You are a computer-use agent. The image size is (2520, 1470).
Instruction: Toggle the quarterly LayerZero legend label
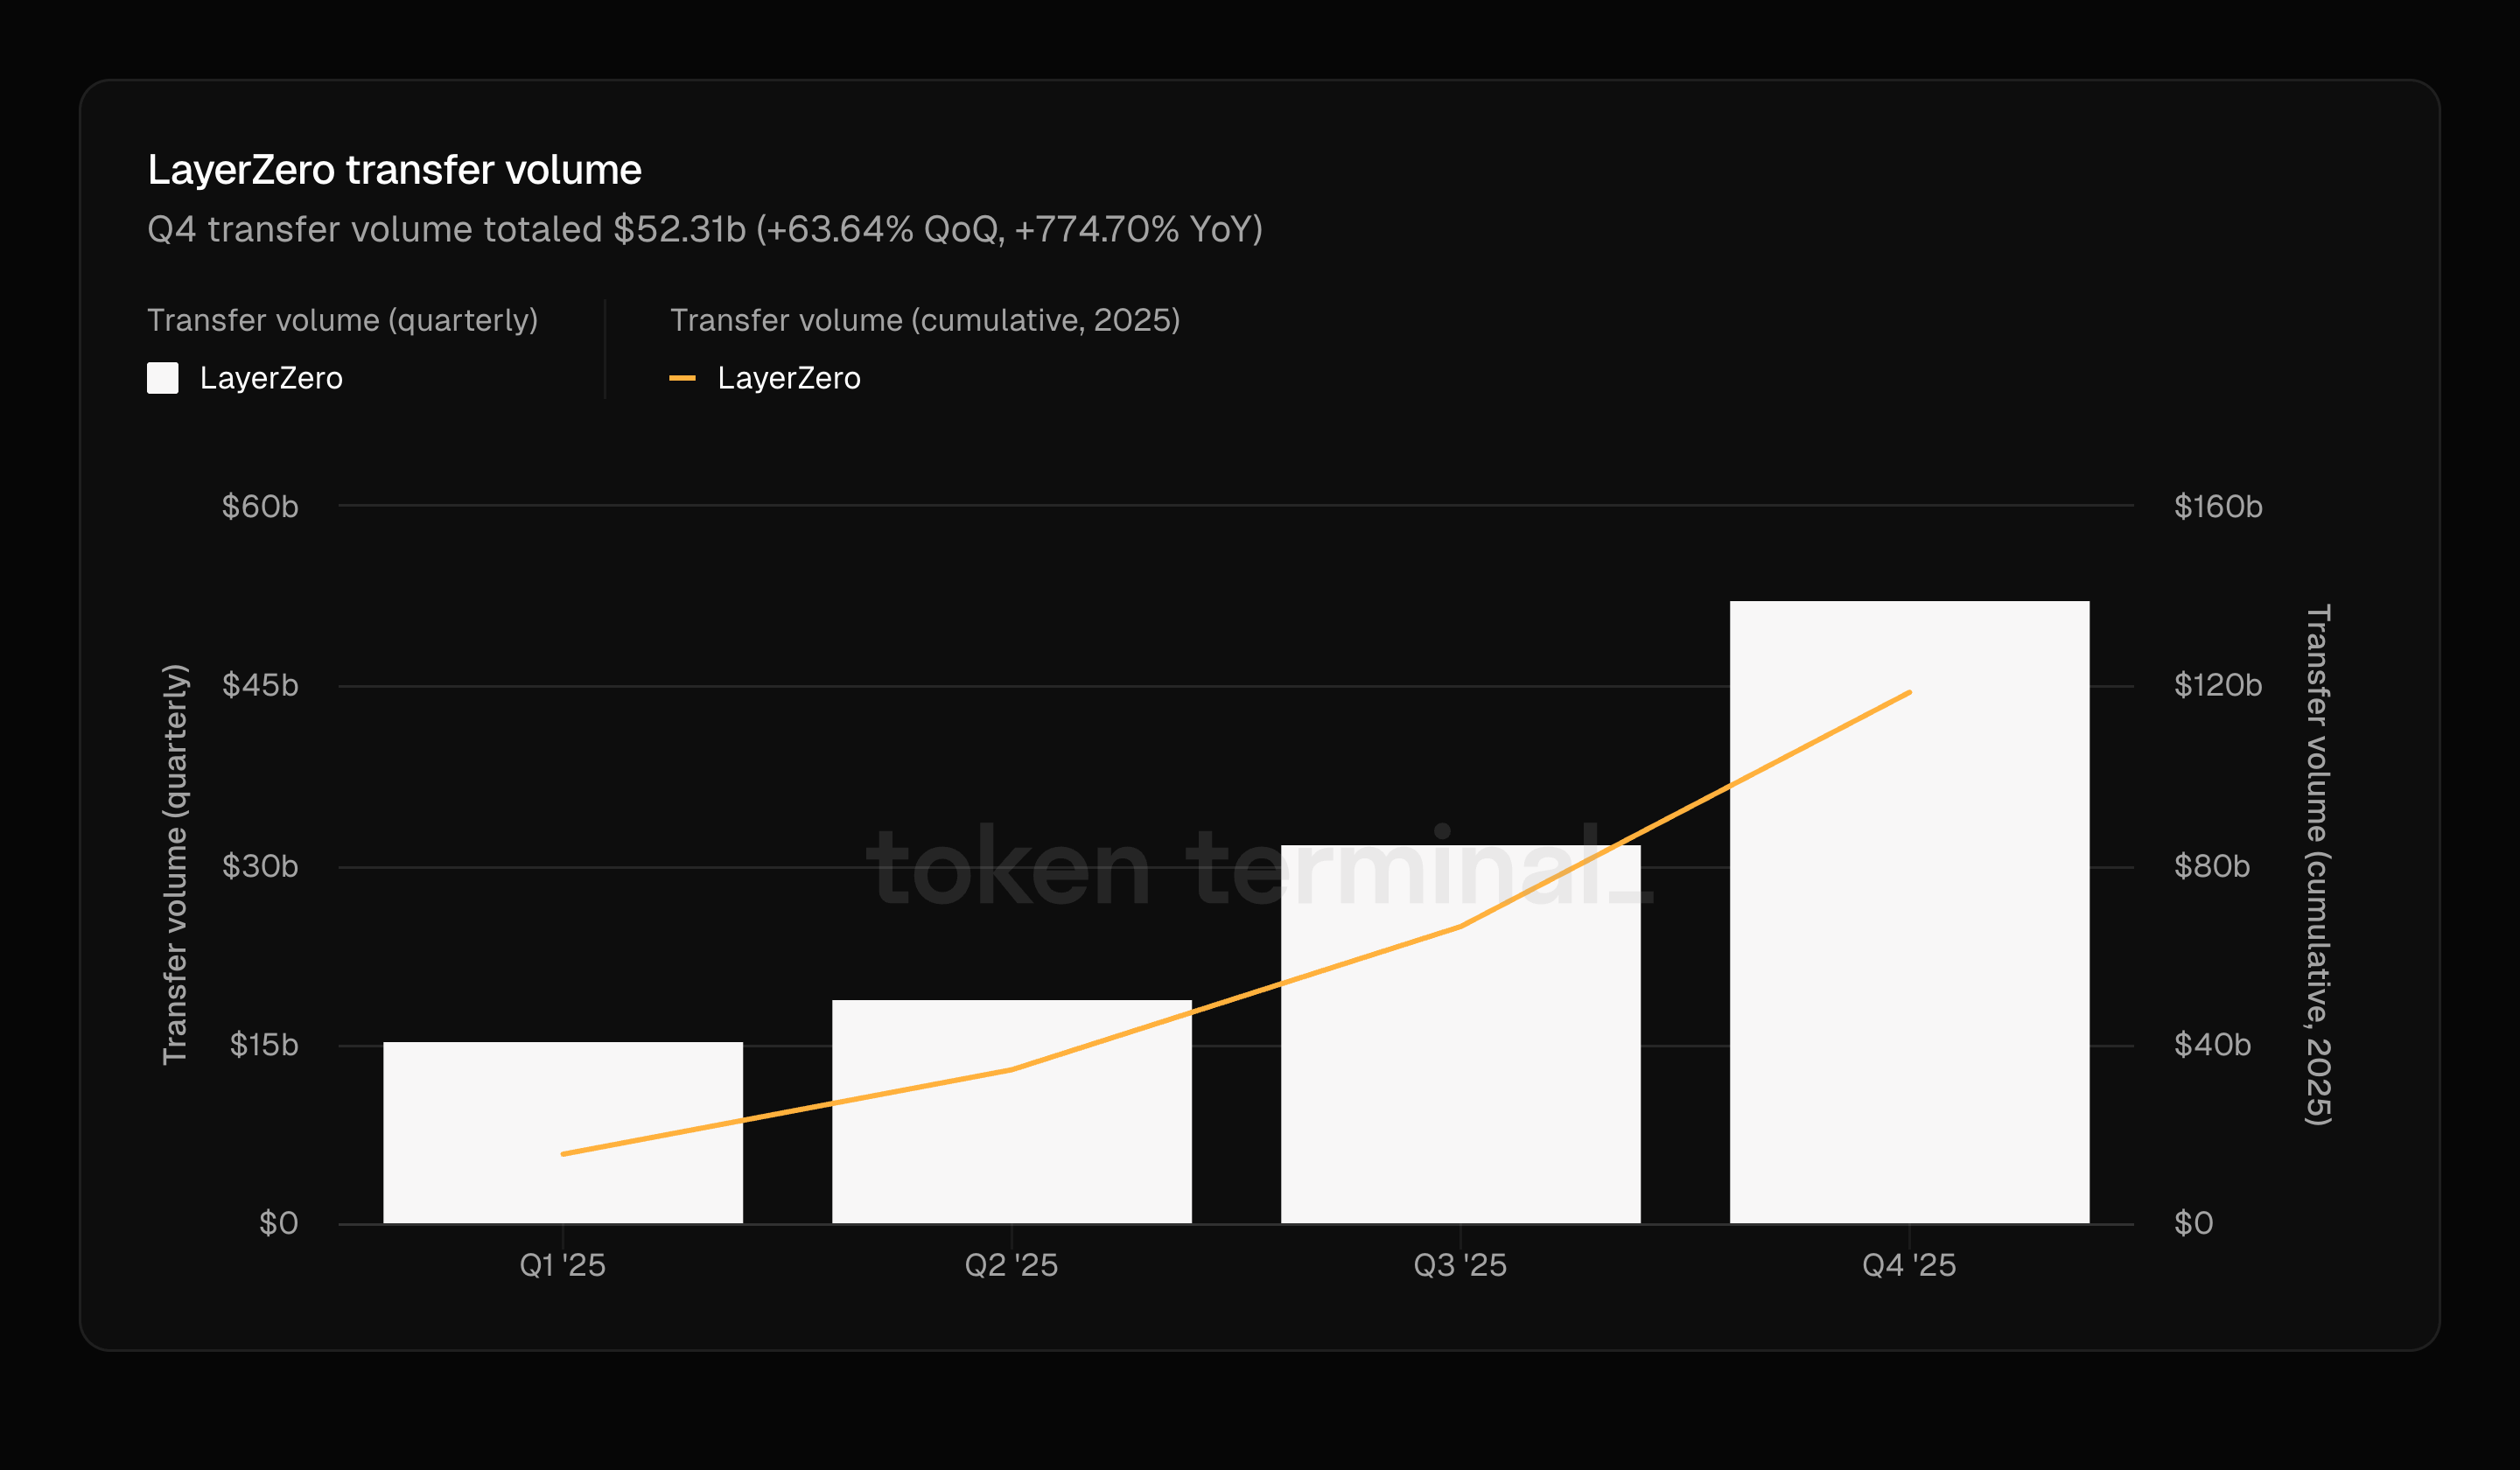[x=271, y=378]
